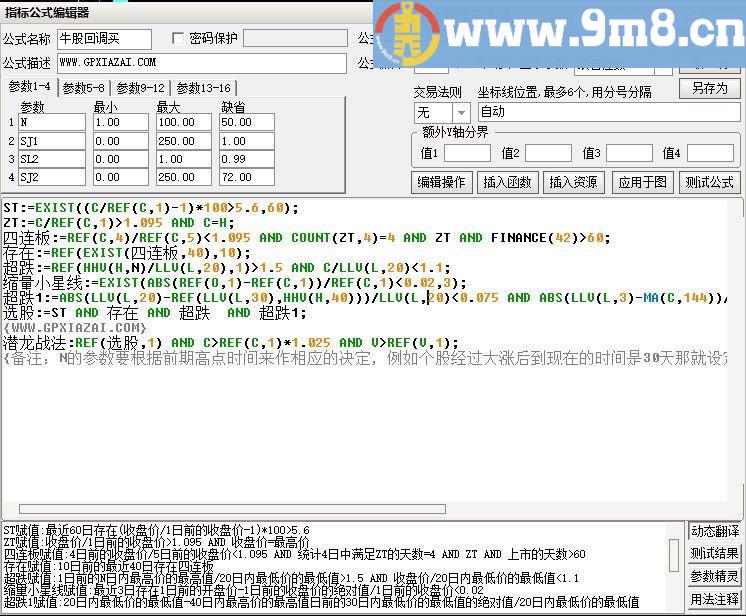
Task: Edit the 坐标线位置 field showing 自动
Action: click(x=609, y=113)
